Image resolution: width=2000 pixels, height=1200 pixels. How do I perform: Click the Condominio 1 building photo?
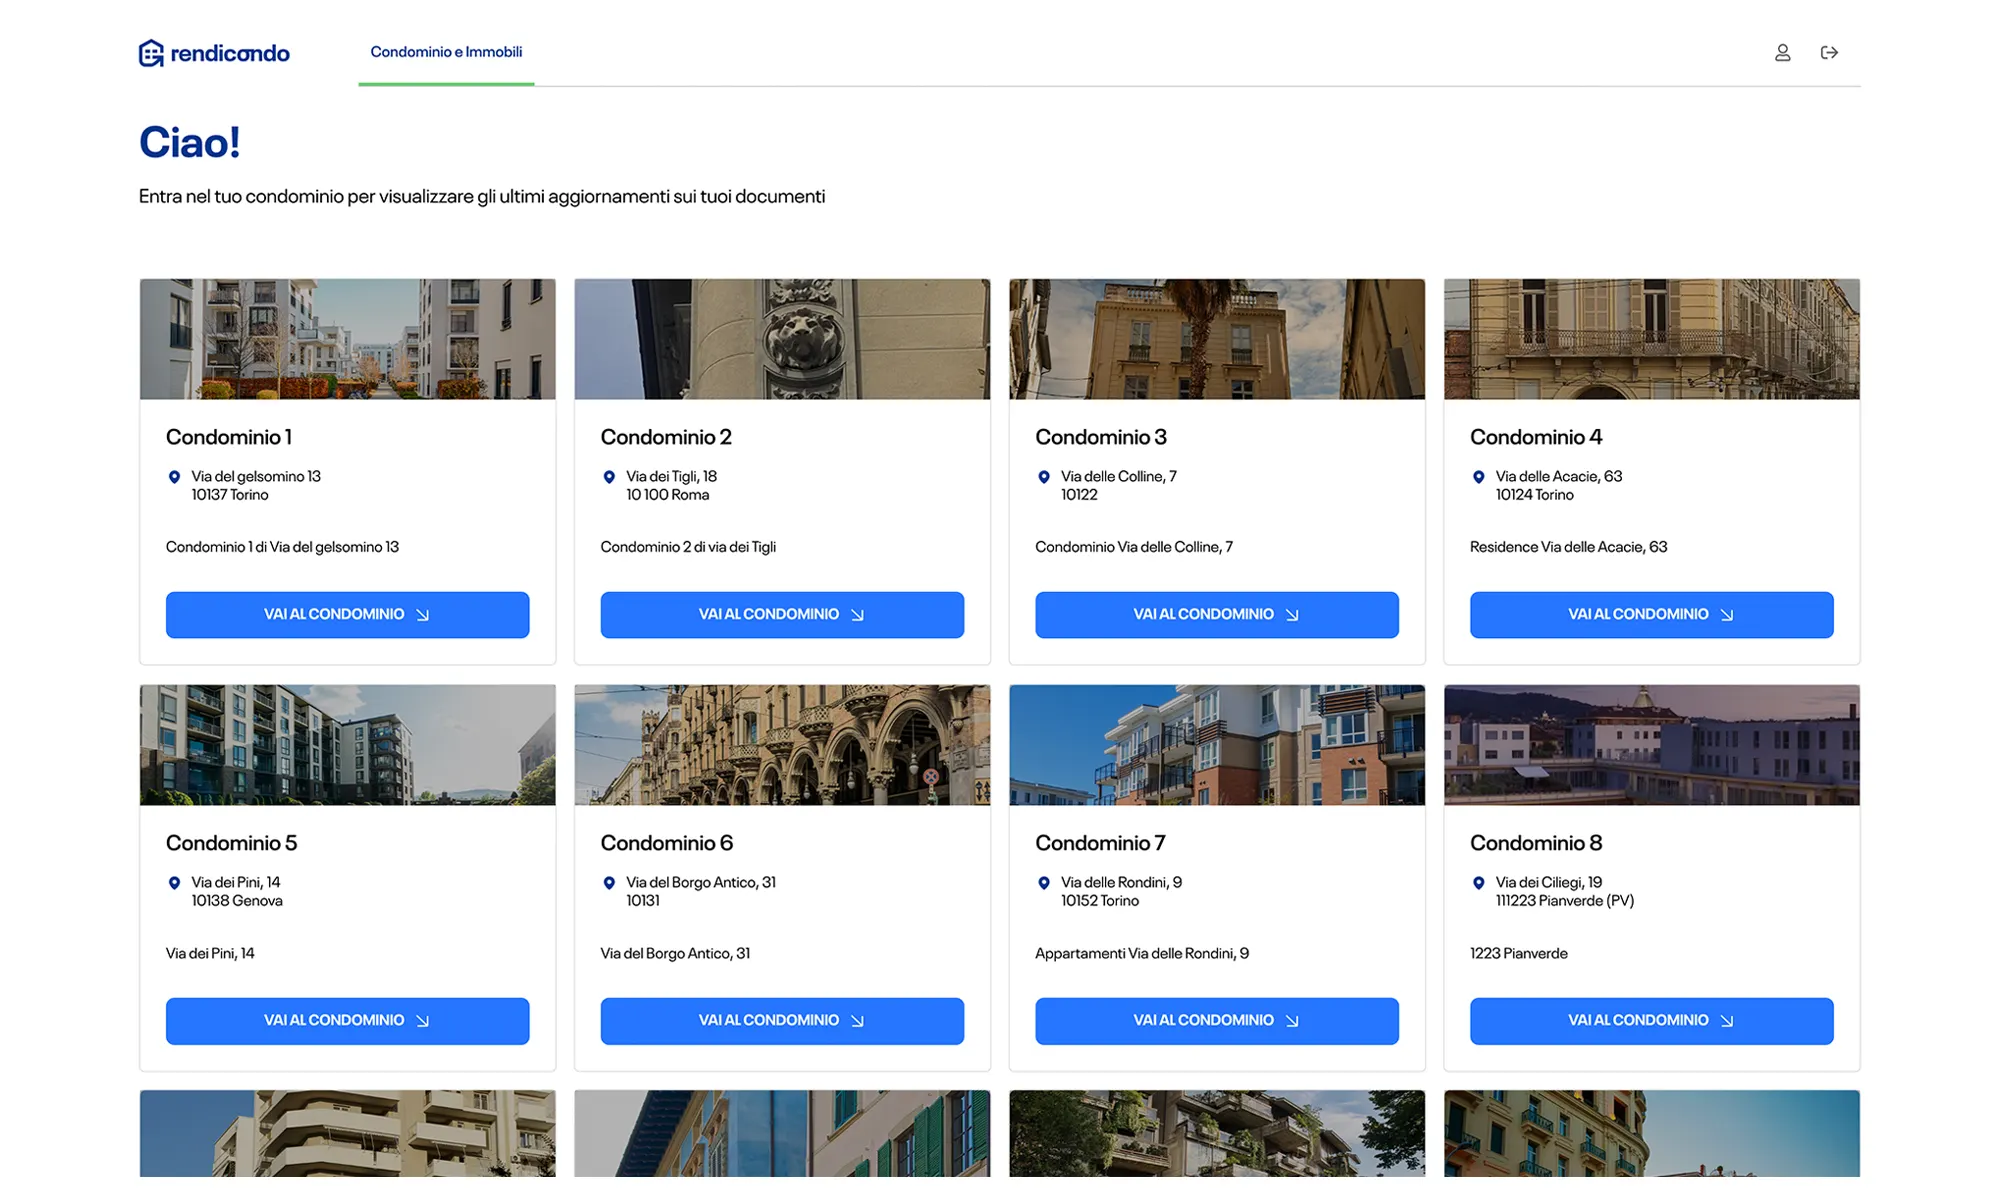click(x=347, y=339)
